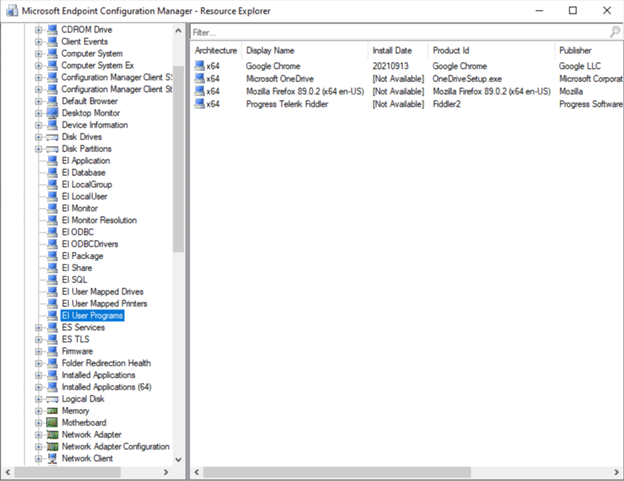Click the 20210913 install date cell
The width and height of the screenshot is (624, 481).
pos(390,66)
